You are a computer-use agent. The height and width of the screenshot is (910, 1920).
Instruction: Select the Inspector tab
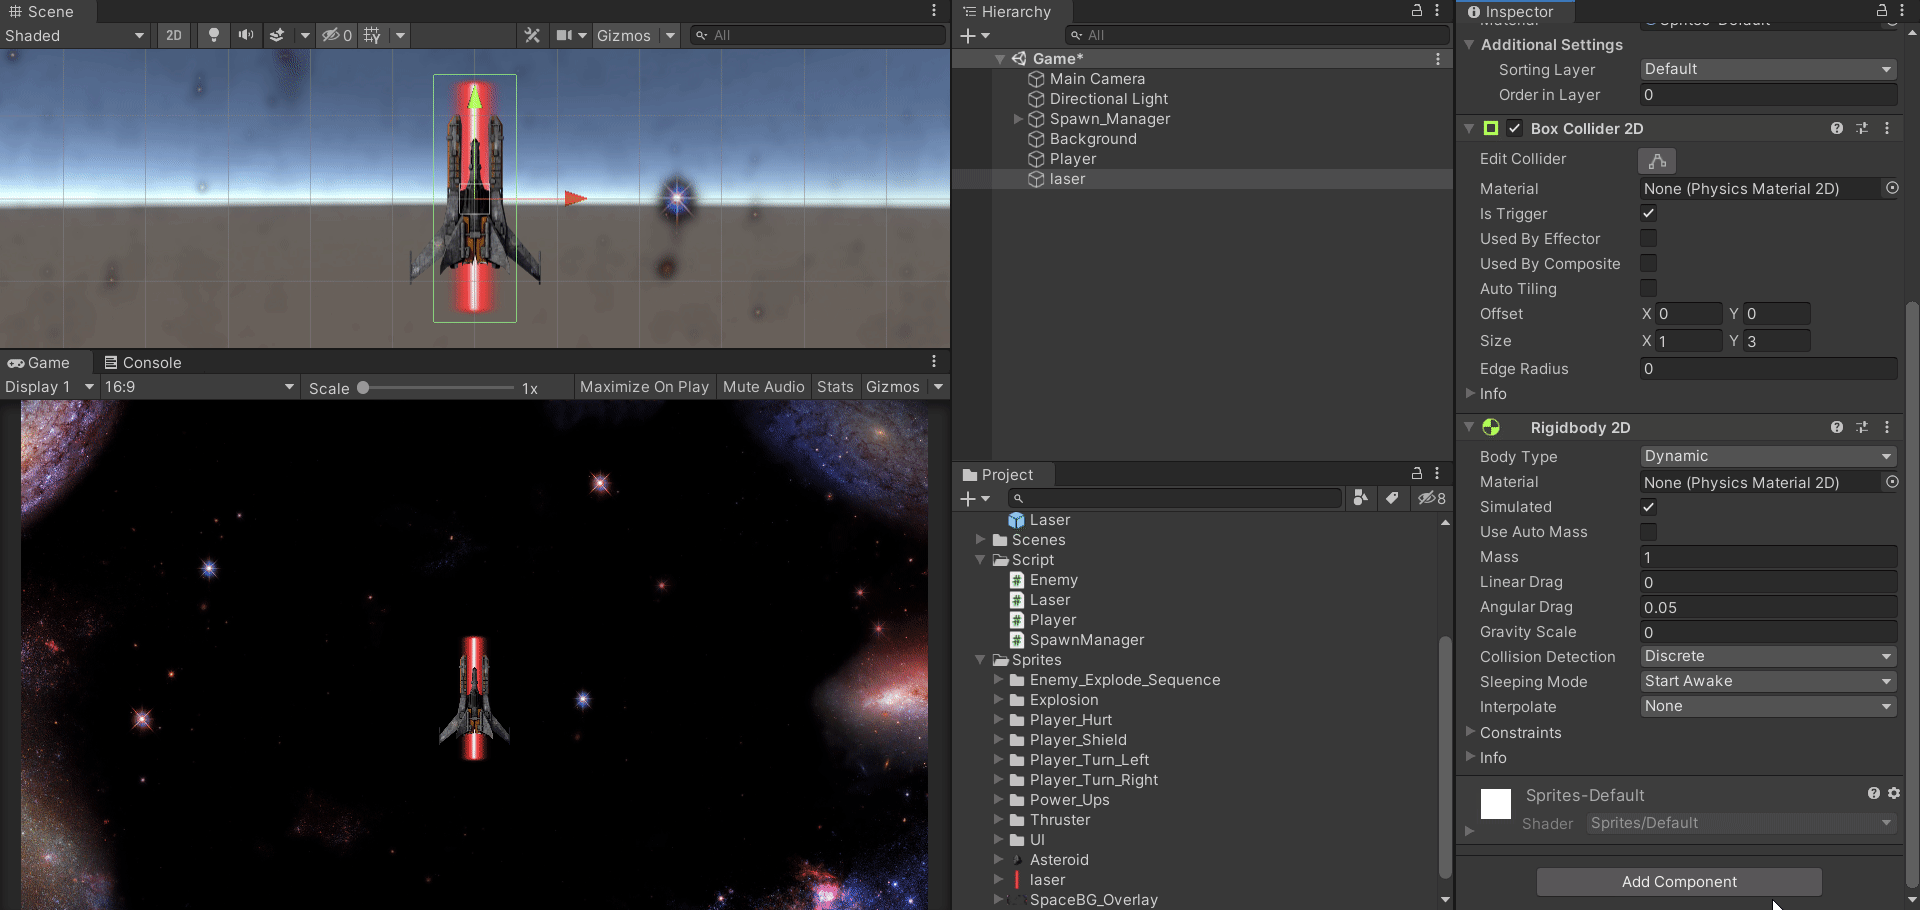(x=1510, y=11)
